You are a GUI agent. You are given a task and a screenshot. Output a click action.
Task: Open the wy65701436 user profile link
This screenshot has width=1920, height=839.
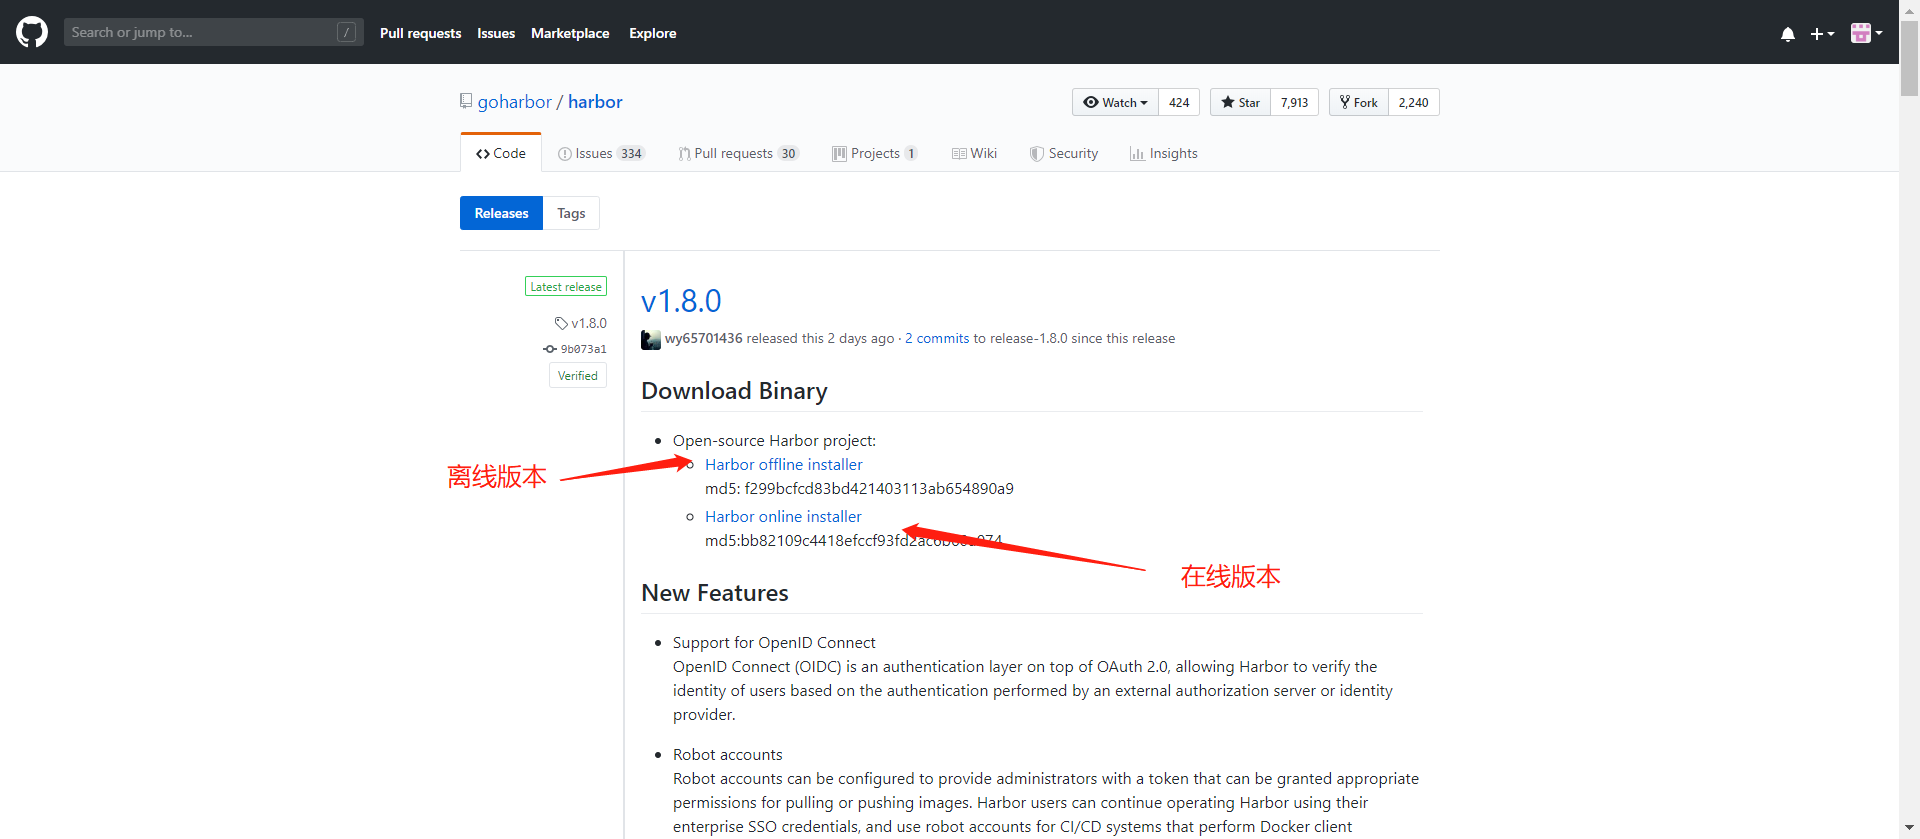pos(704,338)
